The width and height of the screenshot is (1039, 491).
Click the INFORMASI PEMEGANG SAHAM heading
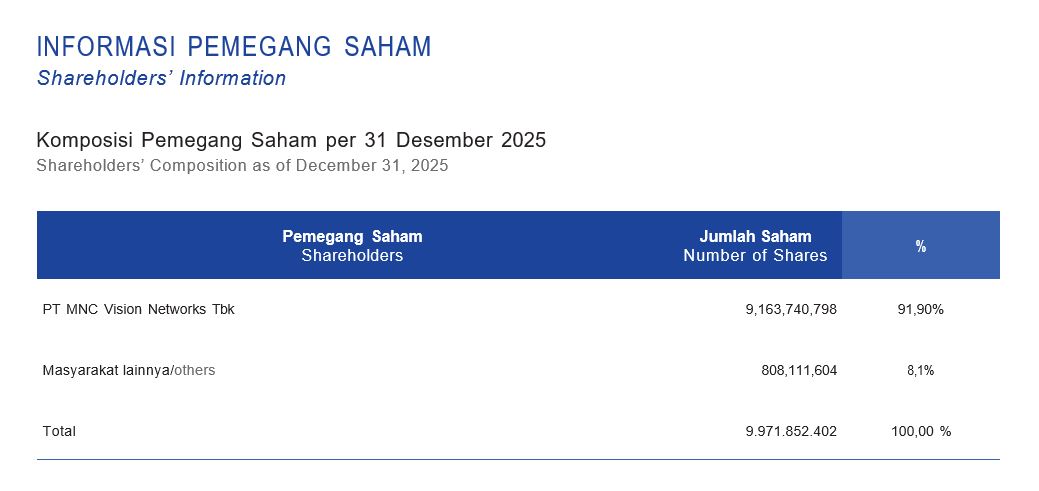click(234, 47)
